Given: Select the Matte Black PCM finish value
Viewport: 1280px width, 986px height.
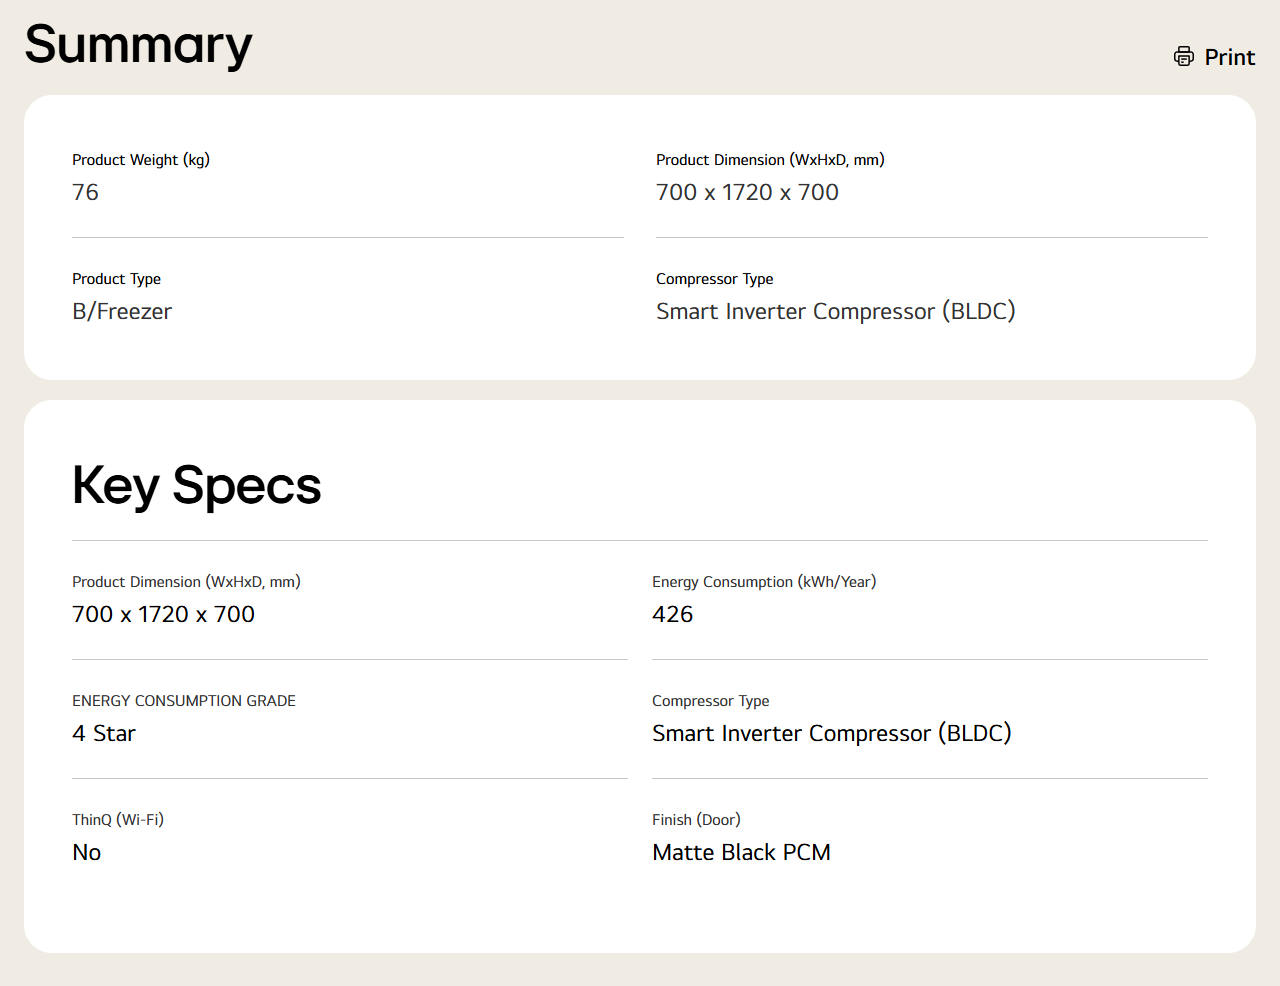Looking at the screenshot, I should point(741,853).
